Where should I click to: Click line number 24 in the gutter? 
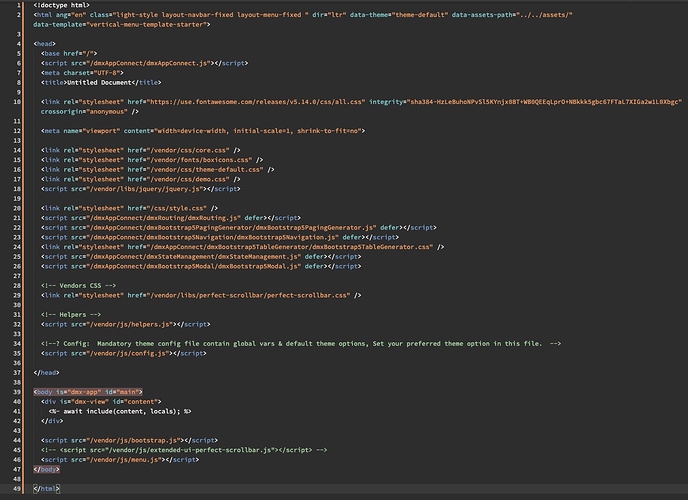coord(17,246)
